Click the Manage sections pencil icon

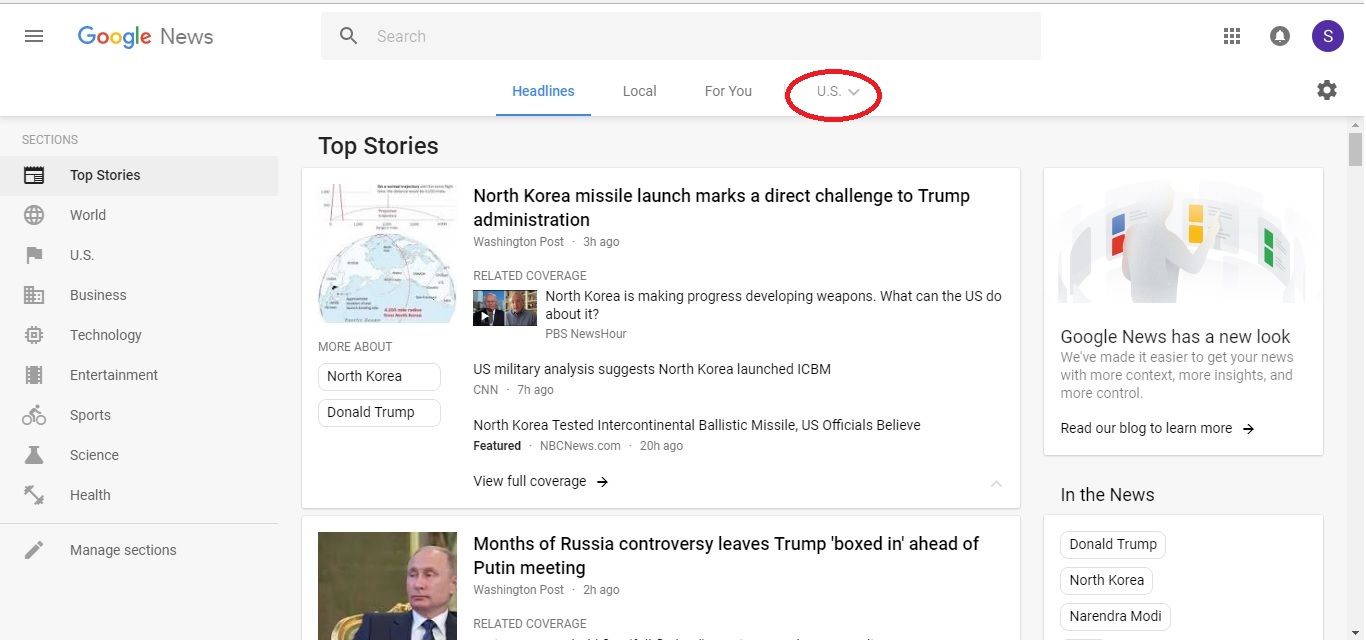point(34,550)
